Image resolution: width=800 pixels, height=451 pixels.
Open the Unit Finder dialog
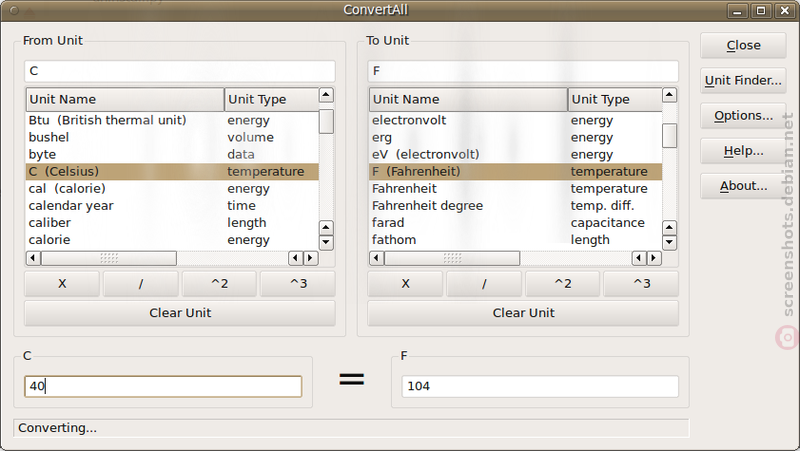point(743,81)
